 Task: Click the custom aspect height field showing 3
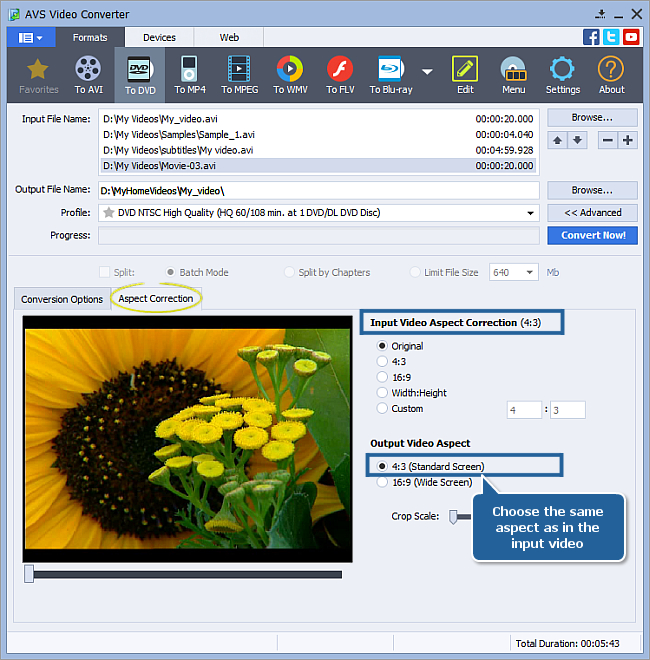tap(568, 410)
